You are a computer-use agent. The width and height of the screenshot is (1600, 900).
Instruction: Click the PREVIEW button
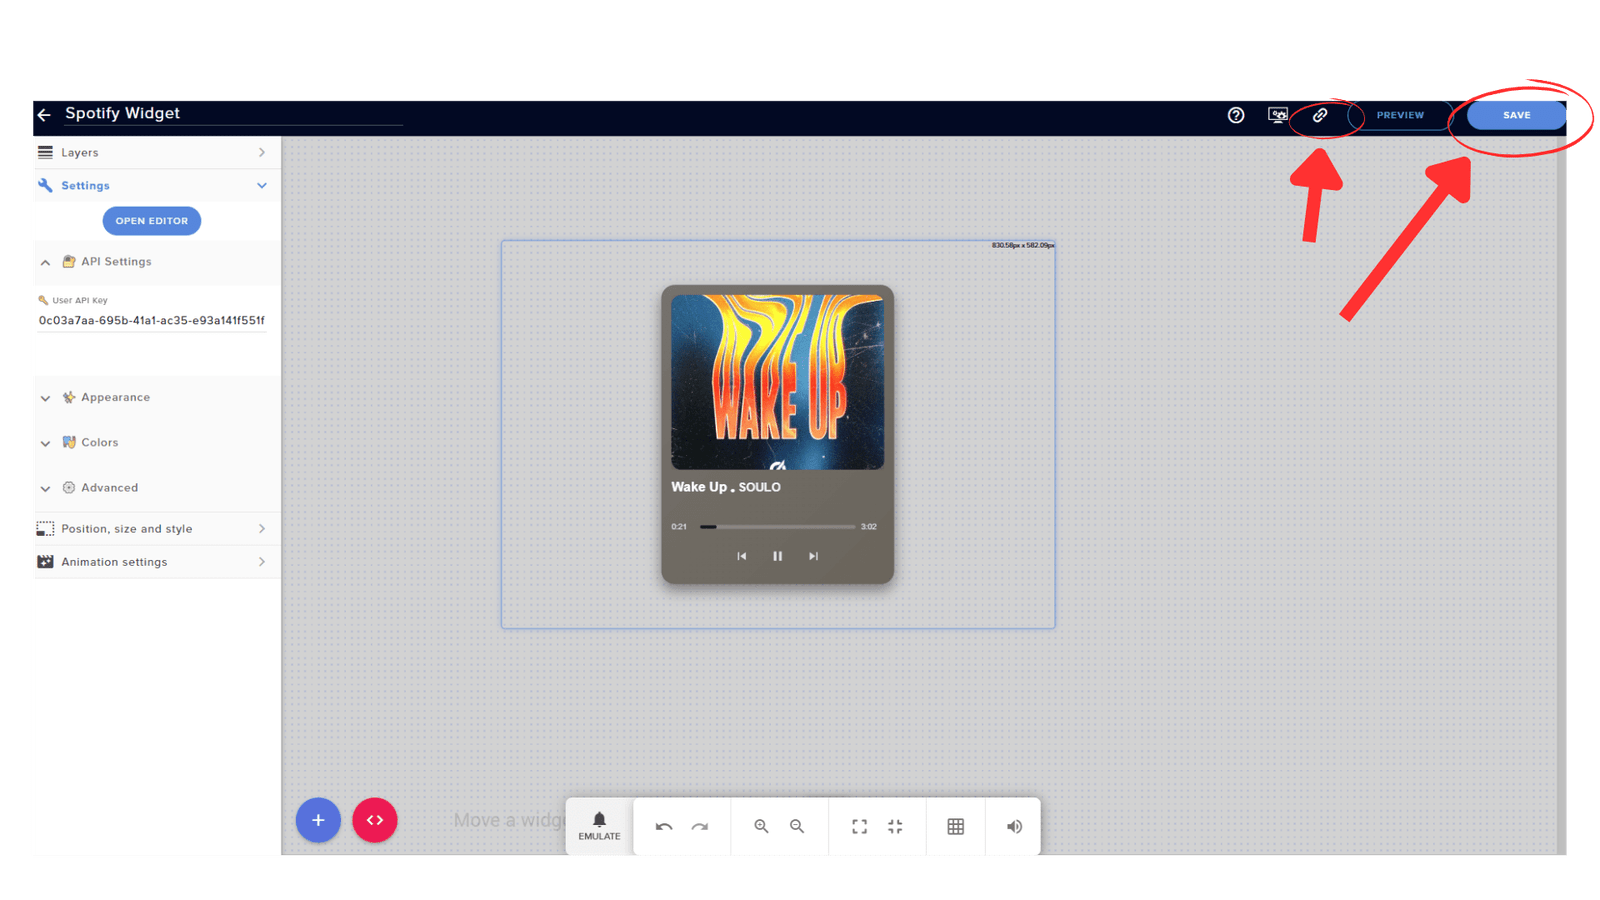[x=1400, y=115]
